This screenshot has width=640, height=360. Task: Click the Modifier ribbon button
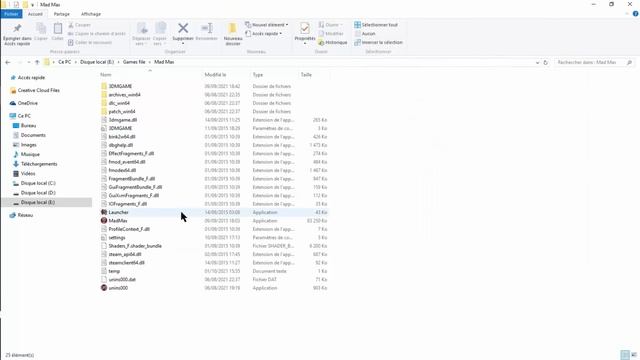(x=331, y=33)
